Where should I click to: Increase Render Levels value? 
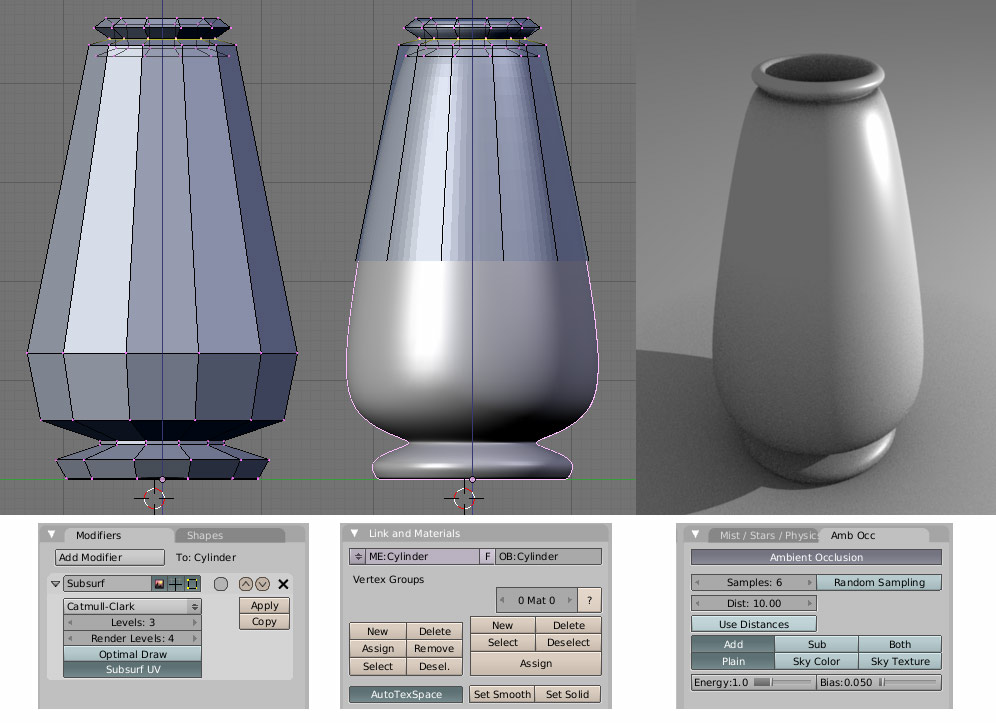coord(195,639)
